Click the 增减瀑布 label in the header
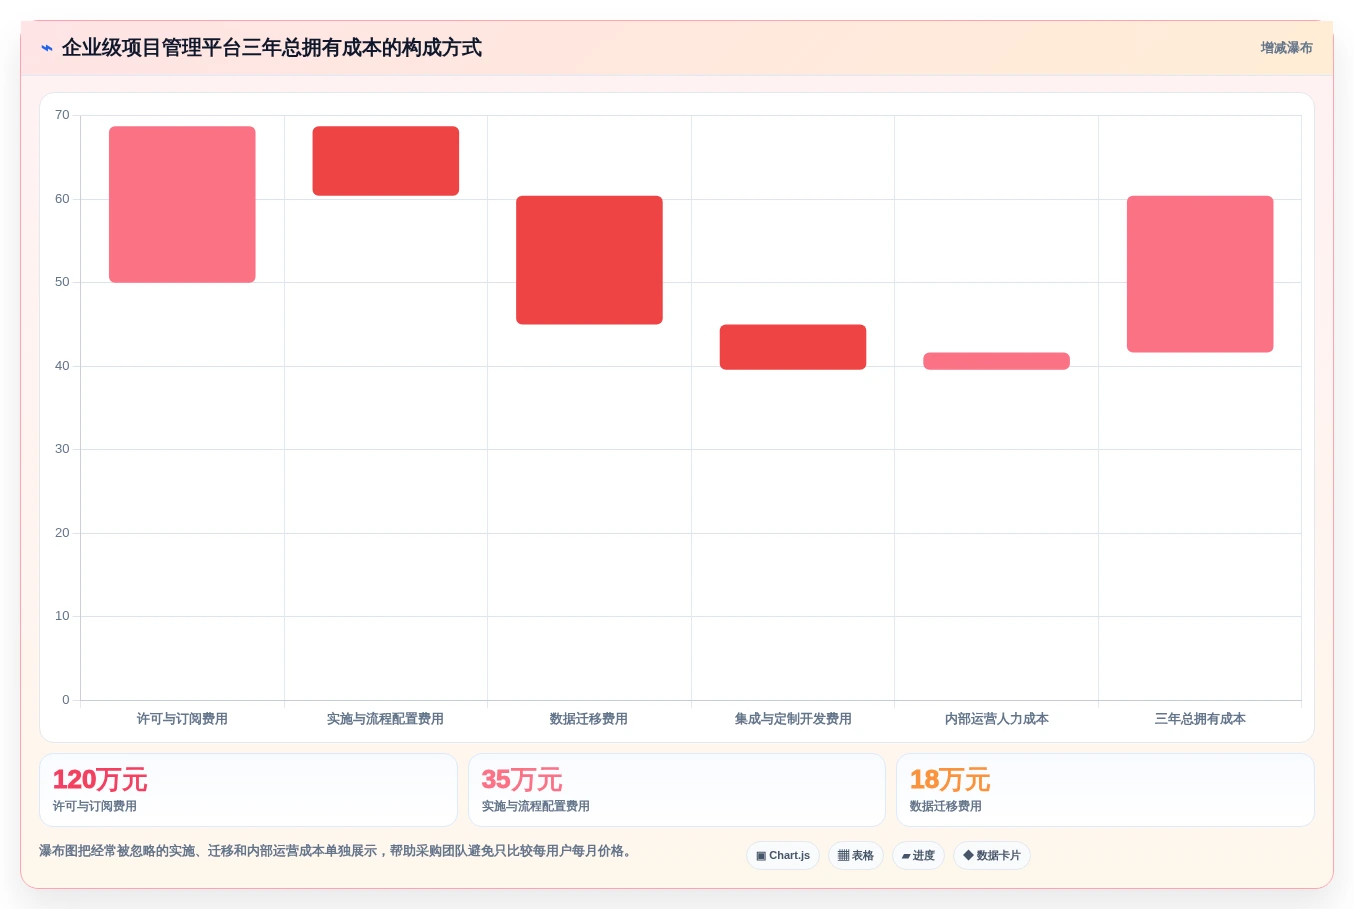1354x909 pixels. click(1286, 48)
